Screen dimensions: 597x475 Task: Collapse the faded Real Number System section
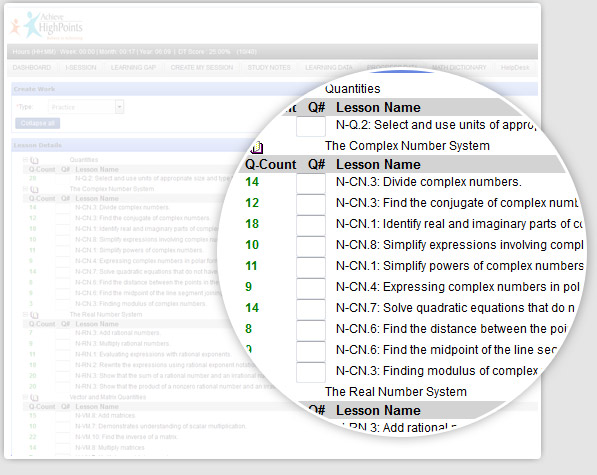click(x=25, y=314)
